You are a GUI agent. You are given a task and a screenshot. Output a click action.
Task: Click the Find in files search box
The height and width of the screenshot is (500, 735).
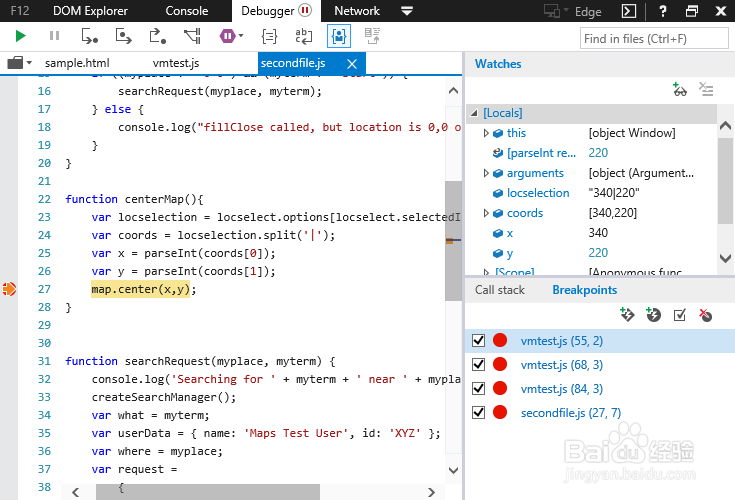point(654,38)
